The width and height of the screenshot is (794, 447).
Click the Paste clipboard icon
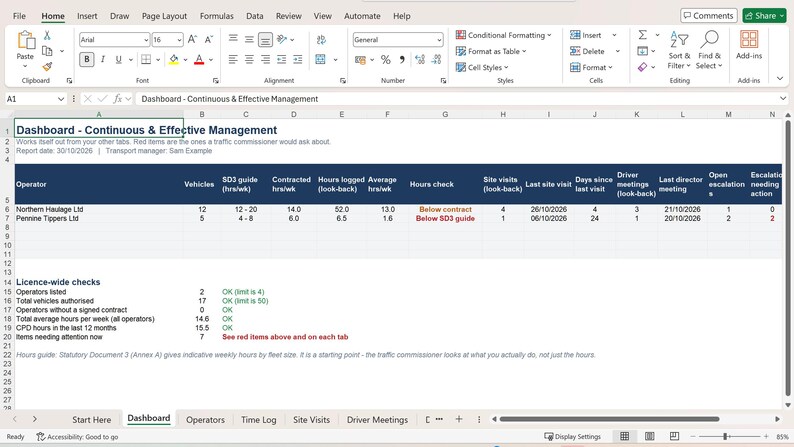click(25, 40)
